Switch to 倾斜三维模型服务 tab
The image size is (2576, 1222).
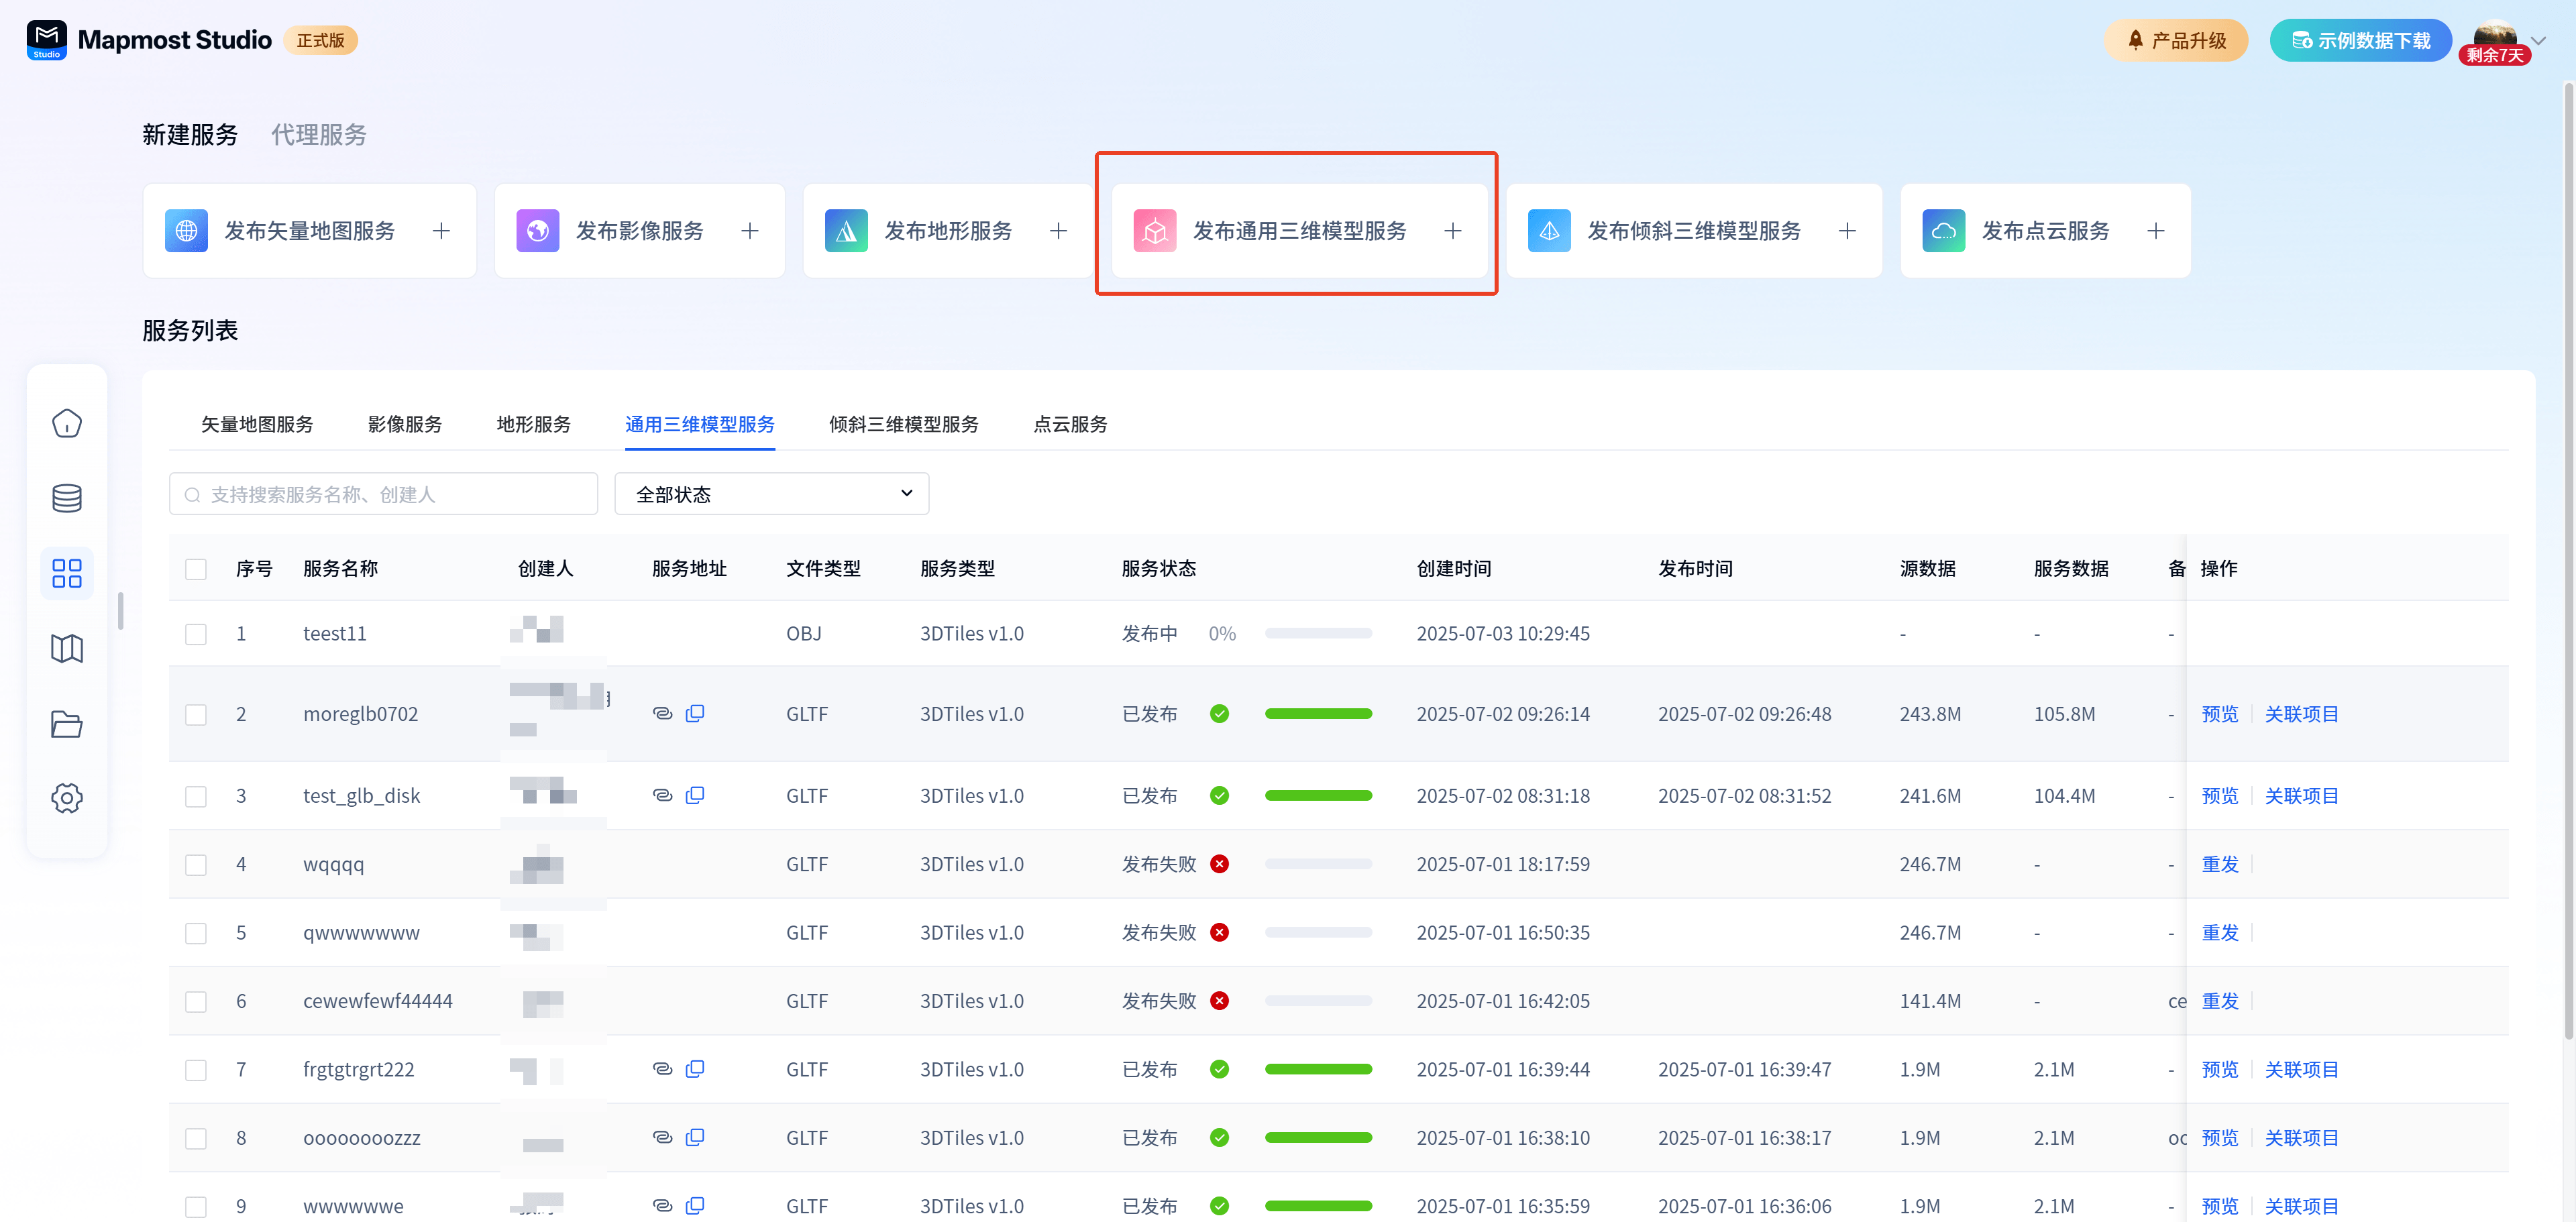[x=903, y=424]
